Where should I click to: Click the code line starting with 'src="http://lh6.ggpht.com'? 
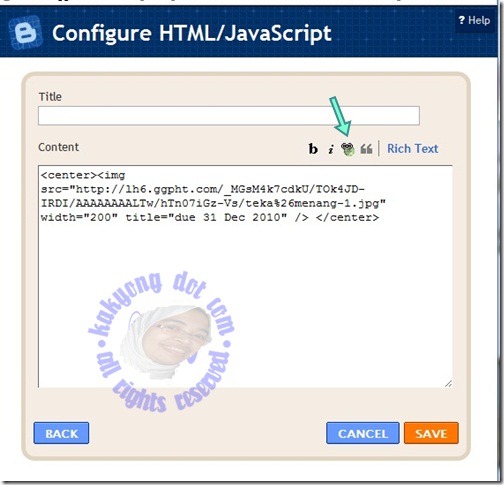(x=203, y=189)
